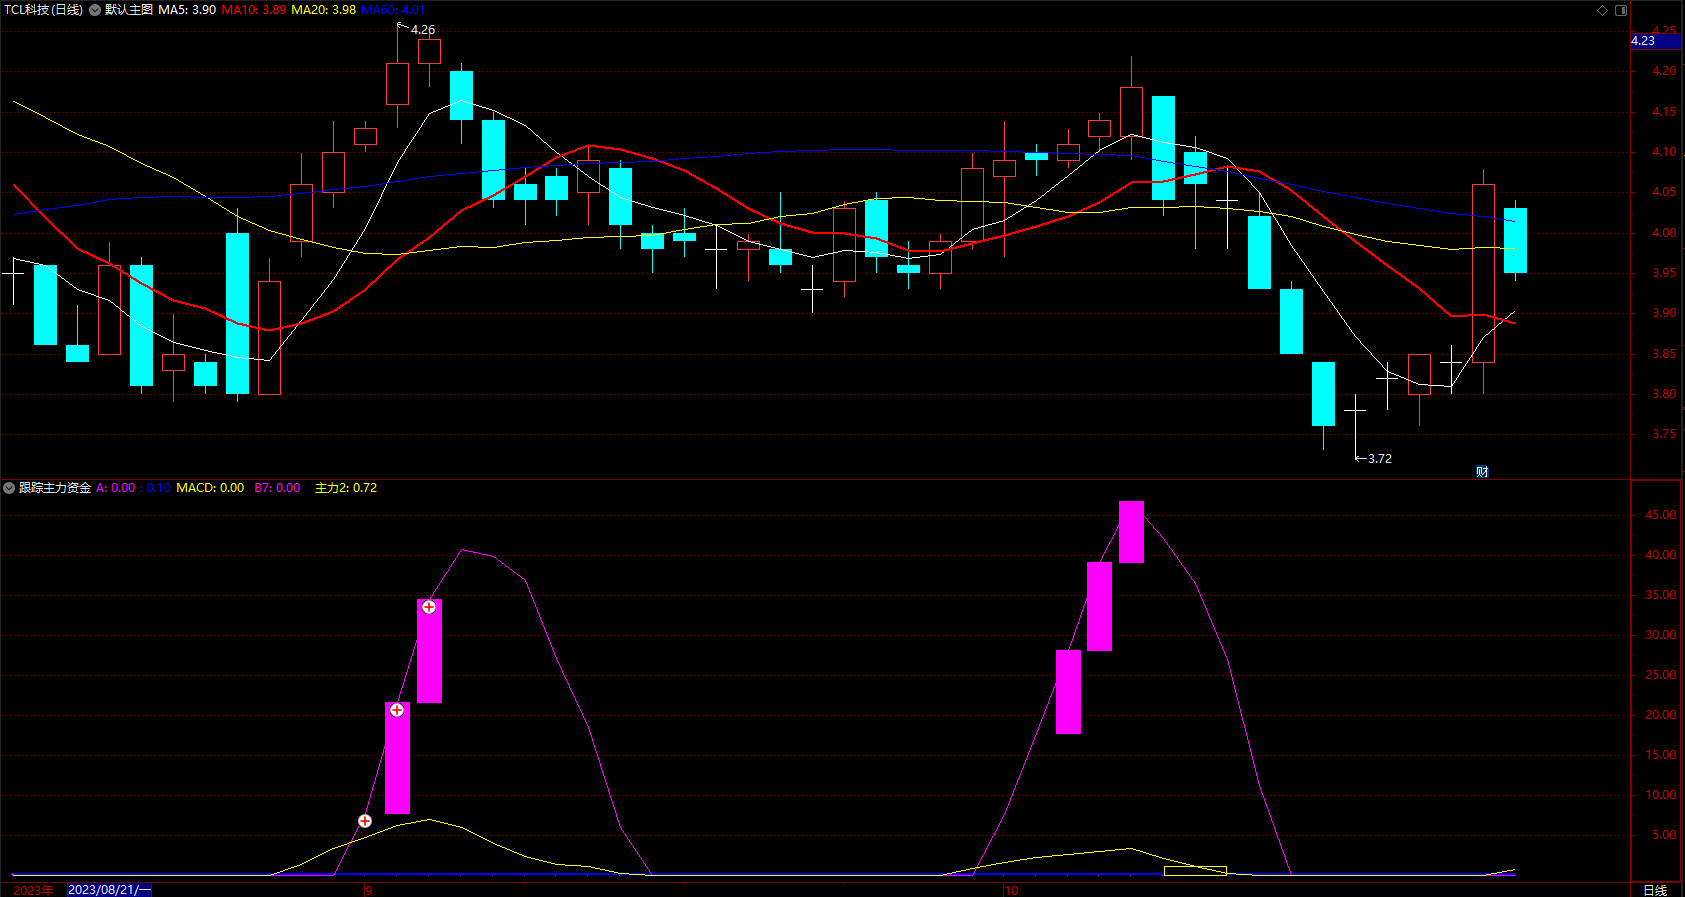Select the MA20: 3.98 legend
Image resolution: width=1685 pixels, height=897 pixels.
pos(323,10)
